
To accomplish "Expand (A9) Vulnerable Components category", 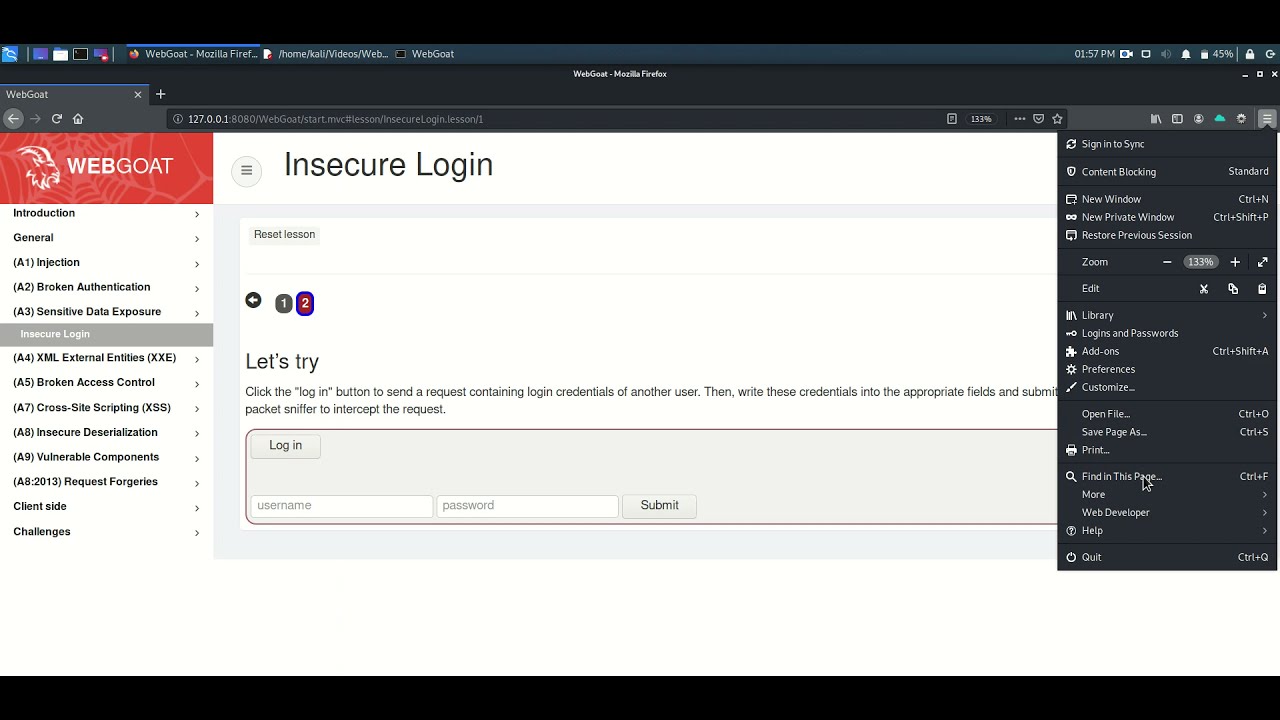I will [106, 457].
